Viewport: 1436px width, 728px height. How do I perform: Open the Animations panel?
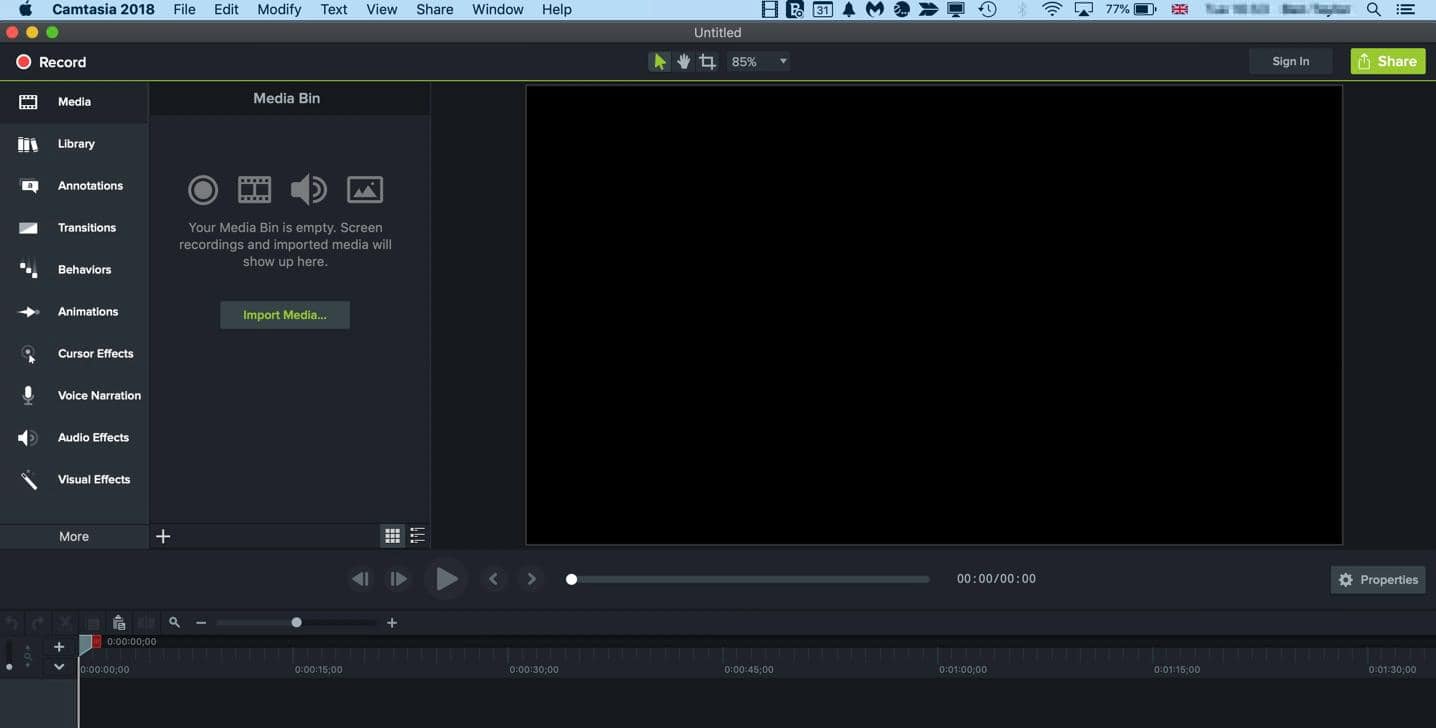74,312
